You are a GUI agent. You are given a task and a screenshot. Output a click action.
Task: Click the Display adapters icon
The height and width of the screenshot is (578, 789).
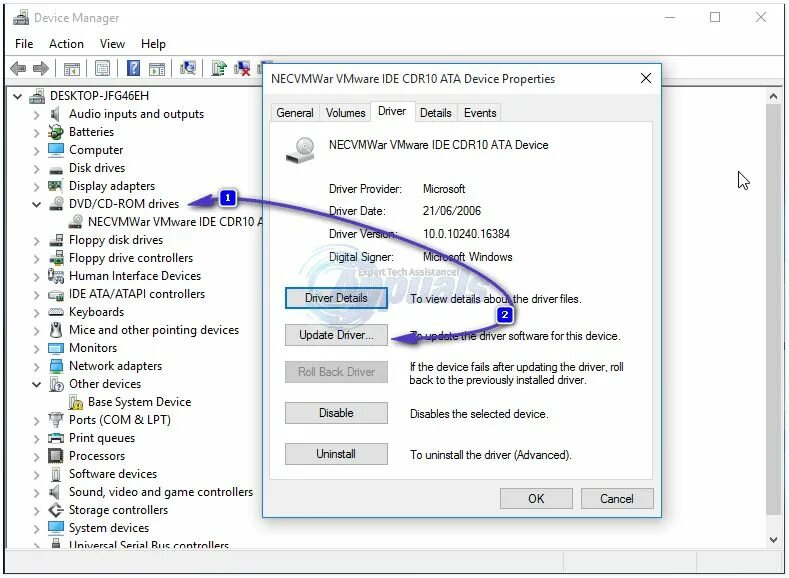(55, 186)
